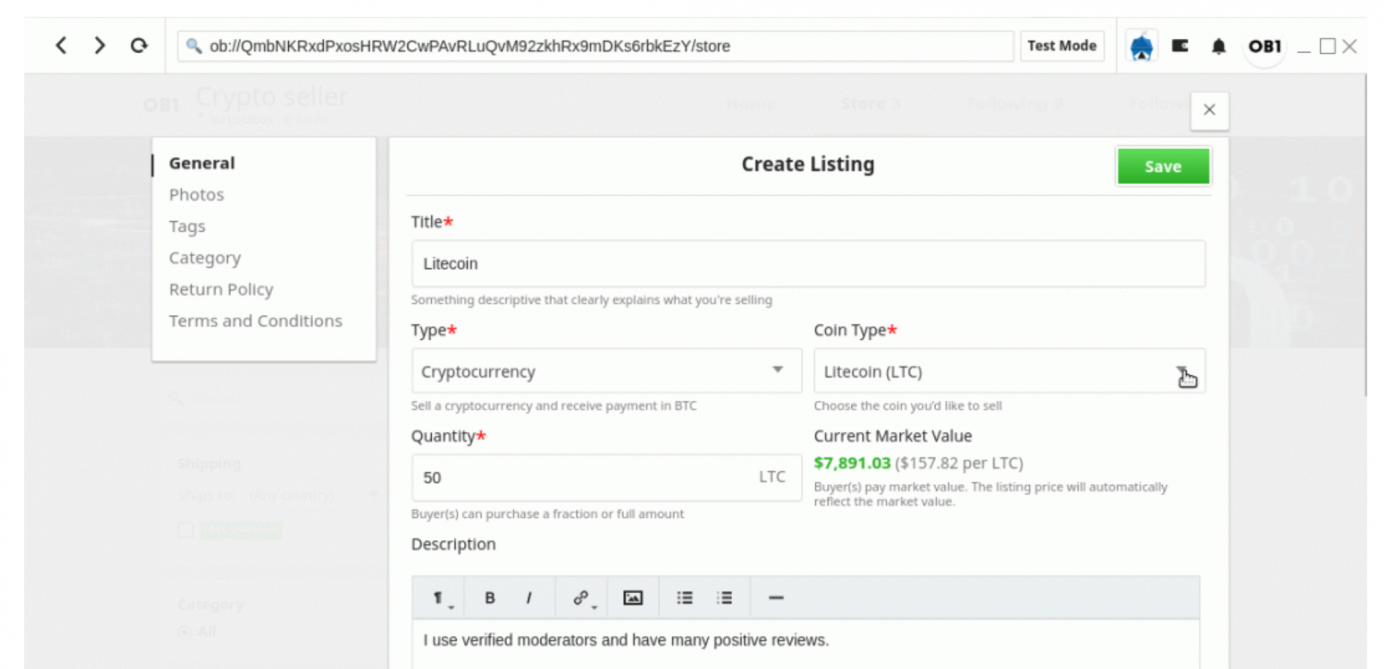Select Return Policy in the sidebar
Viewport: 1392px width, 669px height.
[x=221, y=289]
